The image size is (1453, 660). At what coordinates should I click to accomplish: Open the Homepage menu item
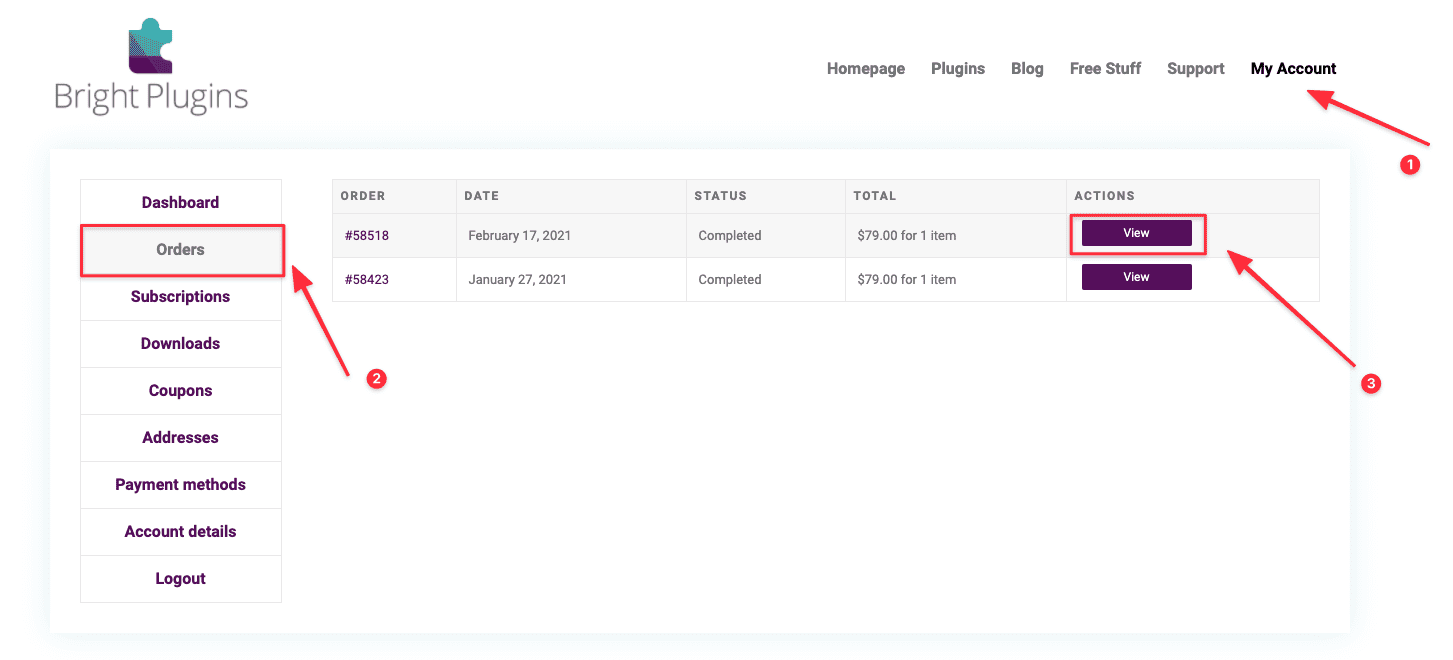[865, 68]
